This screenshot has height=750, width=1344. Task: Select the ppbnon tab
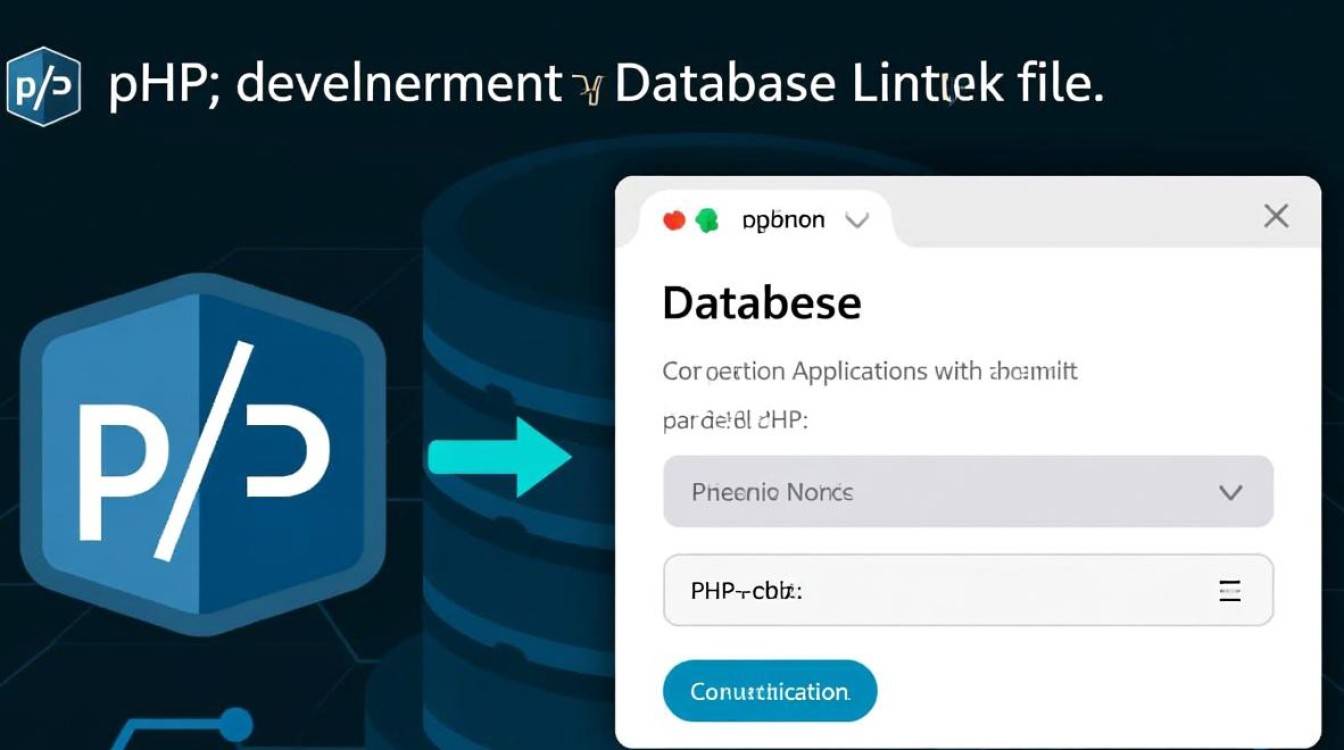(x=783, y=221)
